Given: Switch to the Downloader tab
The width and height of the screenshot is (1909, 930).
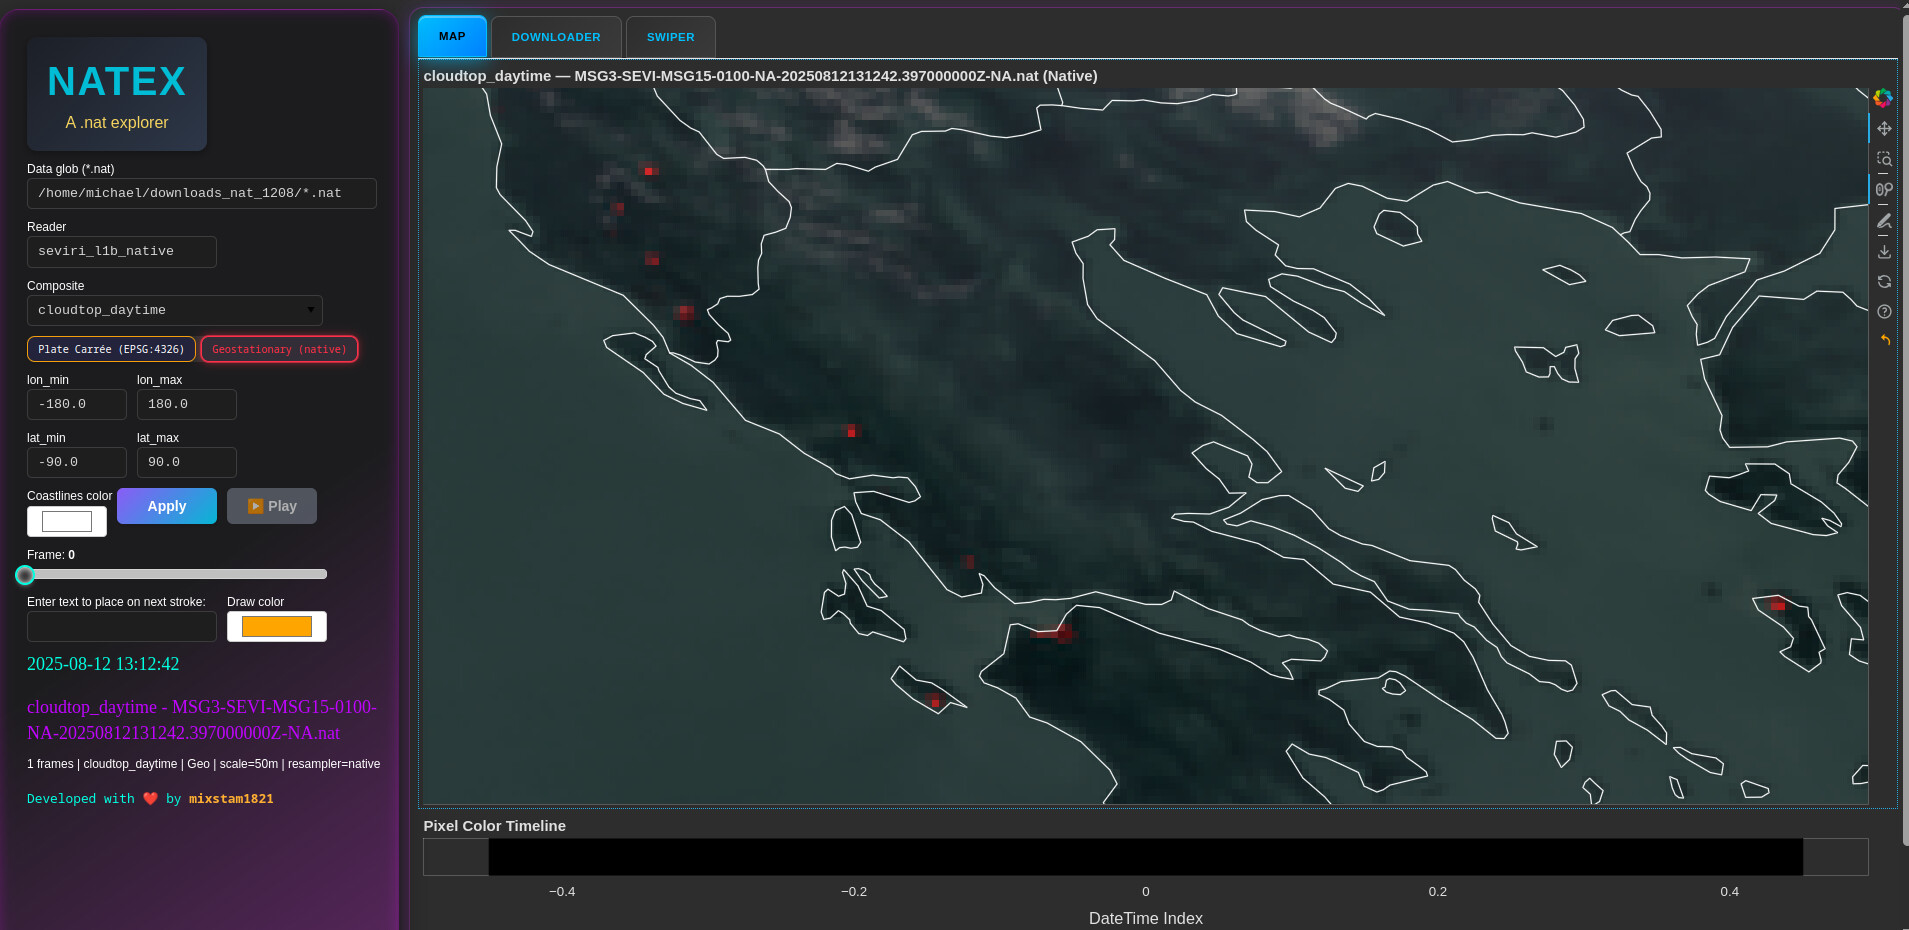Looking at the screenshot, I should point(556,37).
